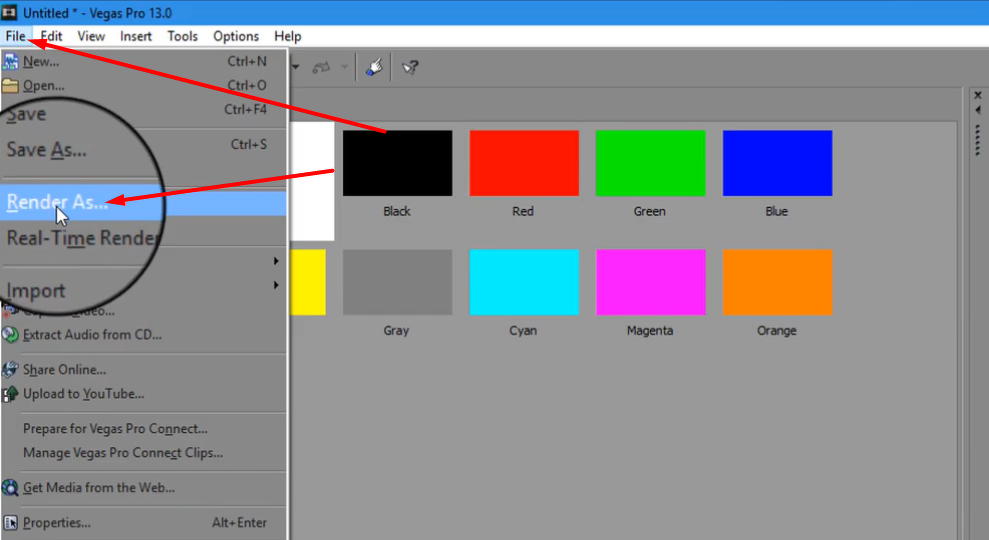Select the Black solid color preset
989x540 pixels.
point(397,163)
